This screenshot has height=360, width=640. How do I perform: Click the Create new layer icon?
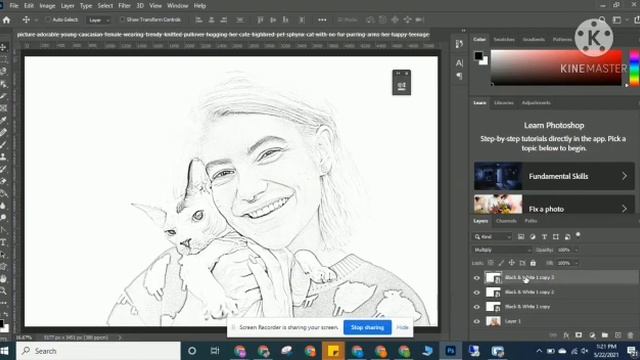click(618, 335)
